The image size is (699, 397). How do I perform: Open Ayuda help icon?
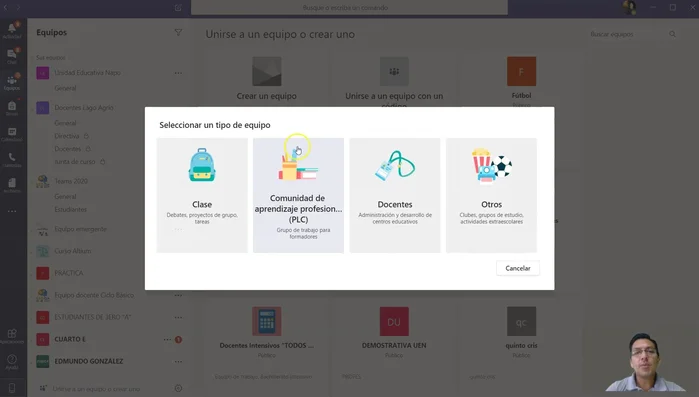click(12, 362)
